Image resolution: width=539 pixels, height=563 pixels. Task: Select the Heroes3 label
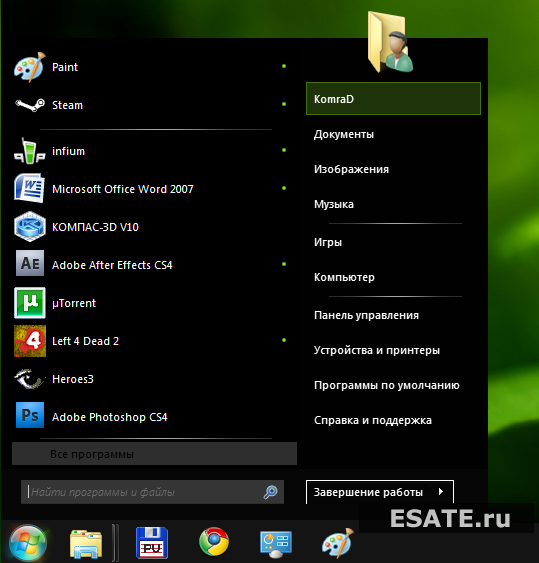click(x=73, y=379)
